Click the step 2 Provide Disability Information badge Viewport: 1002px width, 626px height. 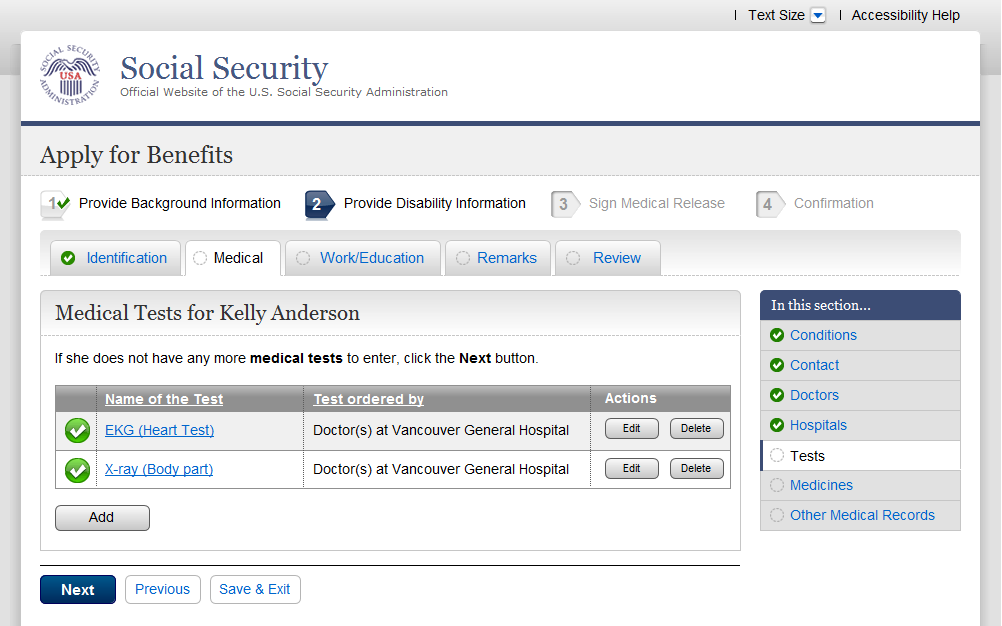point(319,204)
